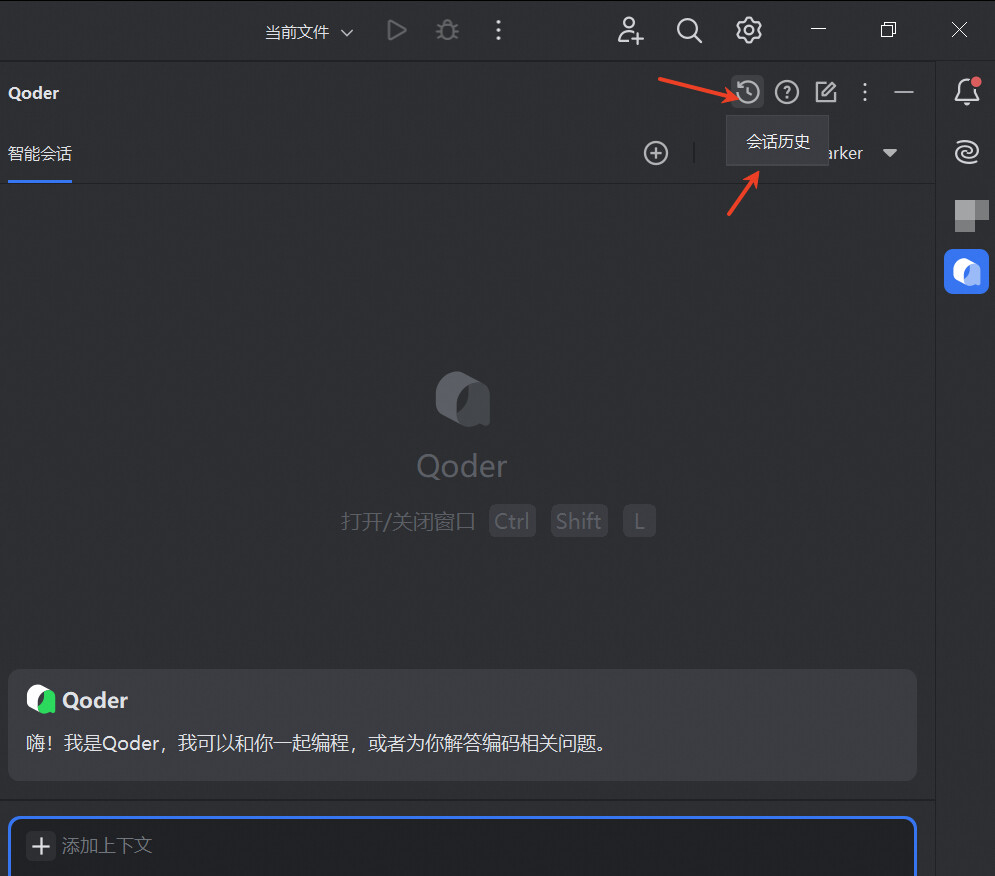The height and width of the screenshot is (876, 995).
Task: Minimize the IDE window from title bar
Action: [818, 29]
